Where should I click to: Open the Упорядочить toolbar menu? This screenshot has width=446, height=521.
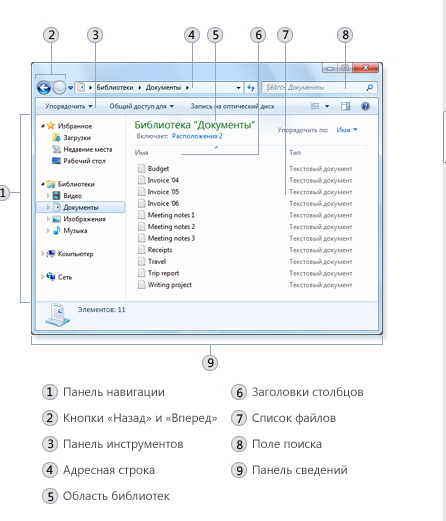[x=69, y=106]
